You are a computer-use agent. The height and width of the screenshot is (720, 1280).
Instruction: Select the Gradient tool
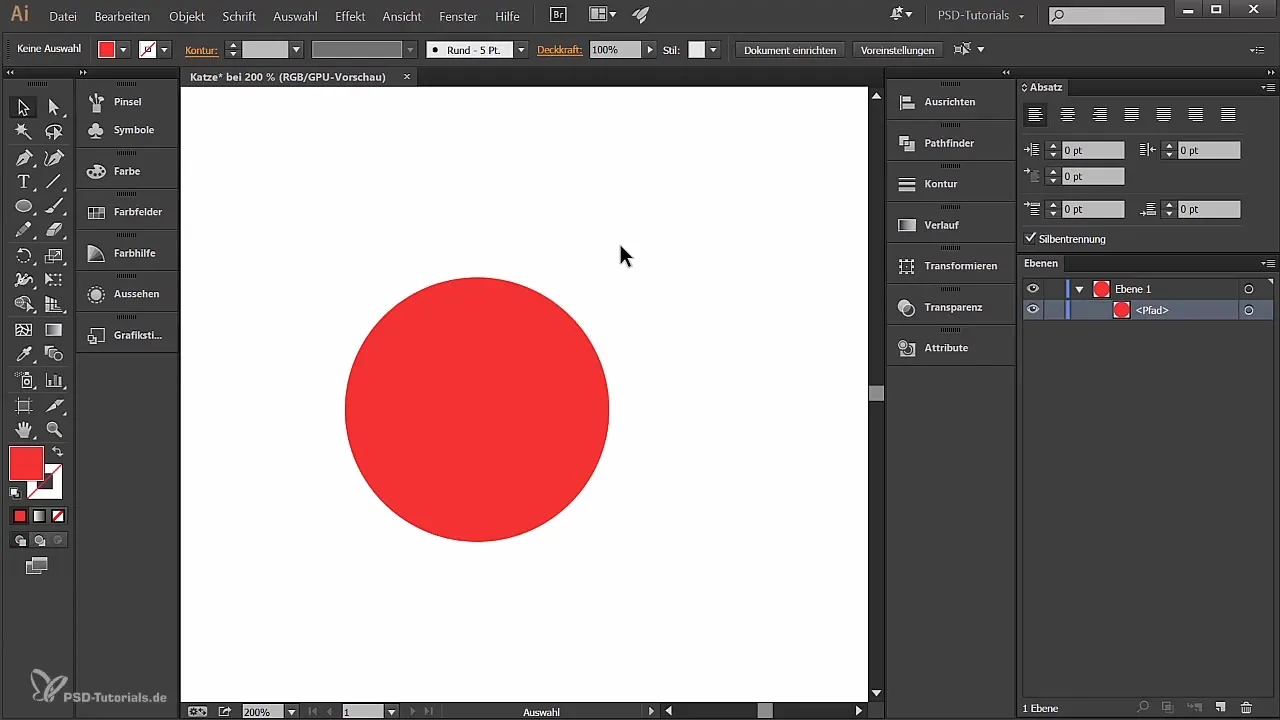54,330
